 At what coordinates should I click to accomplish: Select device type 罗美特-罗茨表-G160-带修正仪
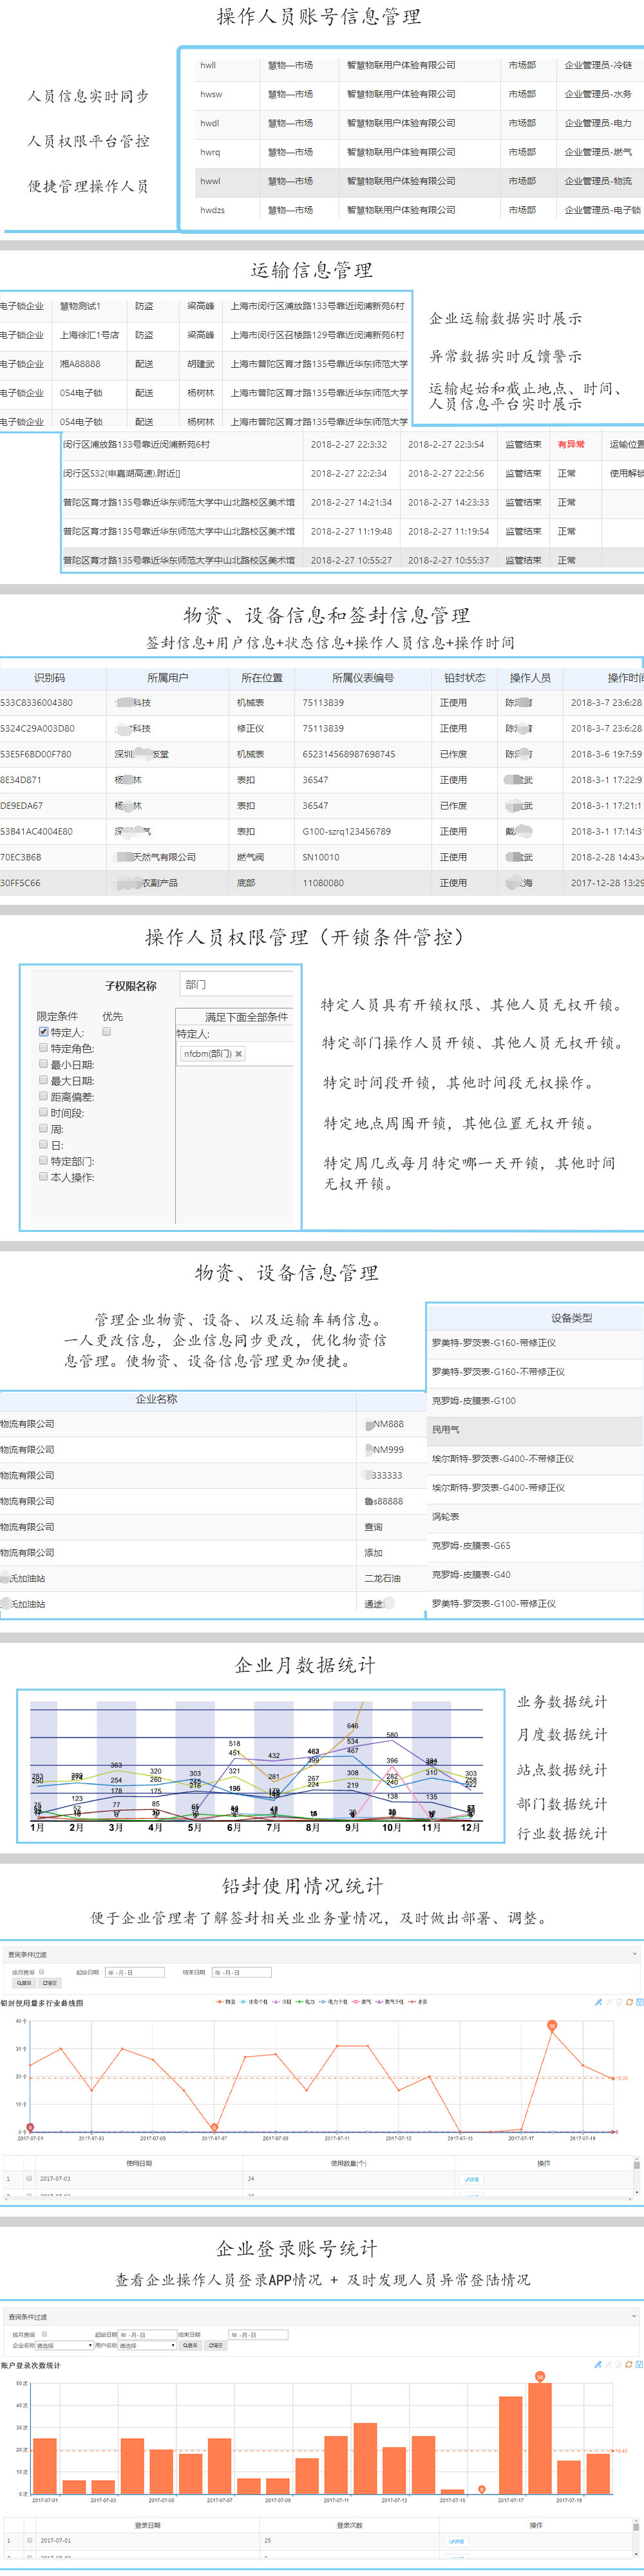point(494,1343)
